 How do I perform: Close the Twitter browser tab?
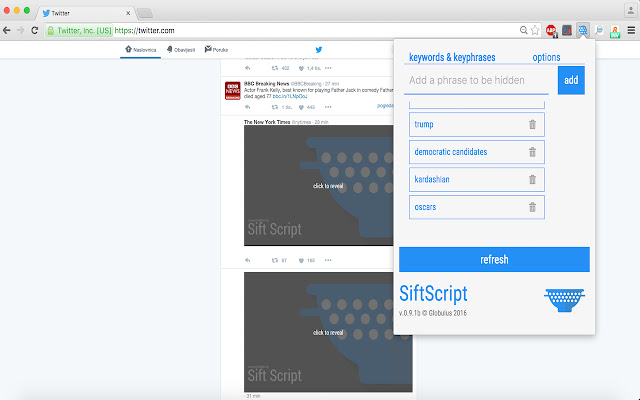point(128,13)
